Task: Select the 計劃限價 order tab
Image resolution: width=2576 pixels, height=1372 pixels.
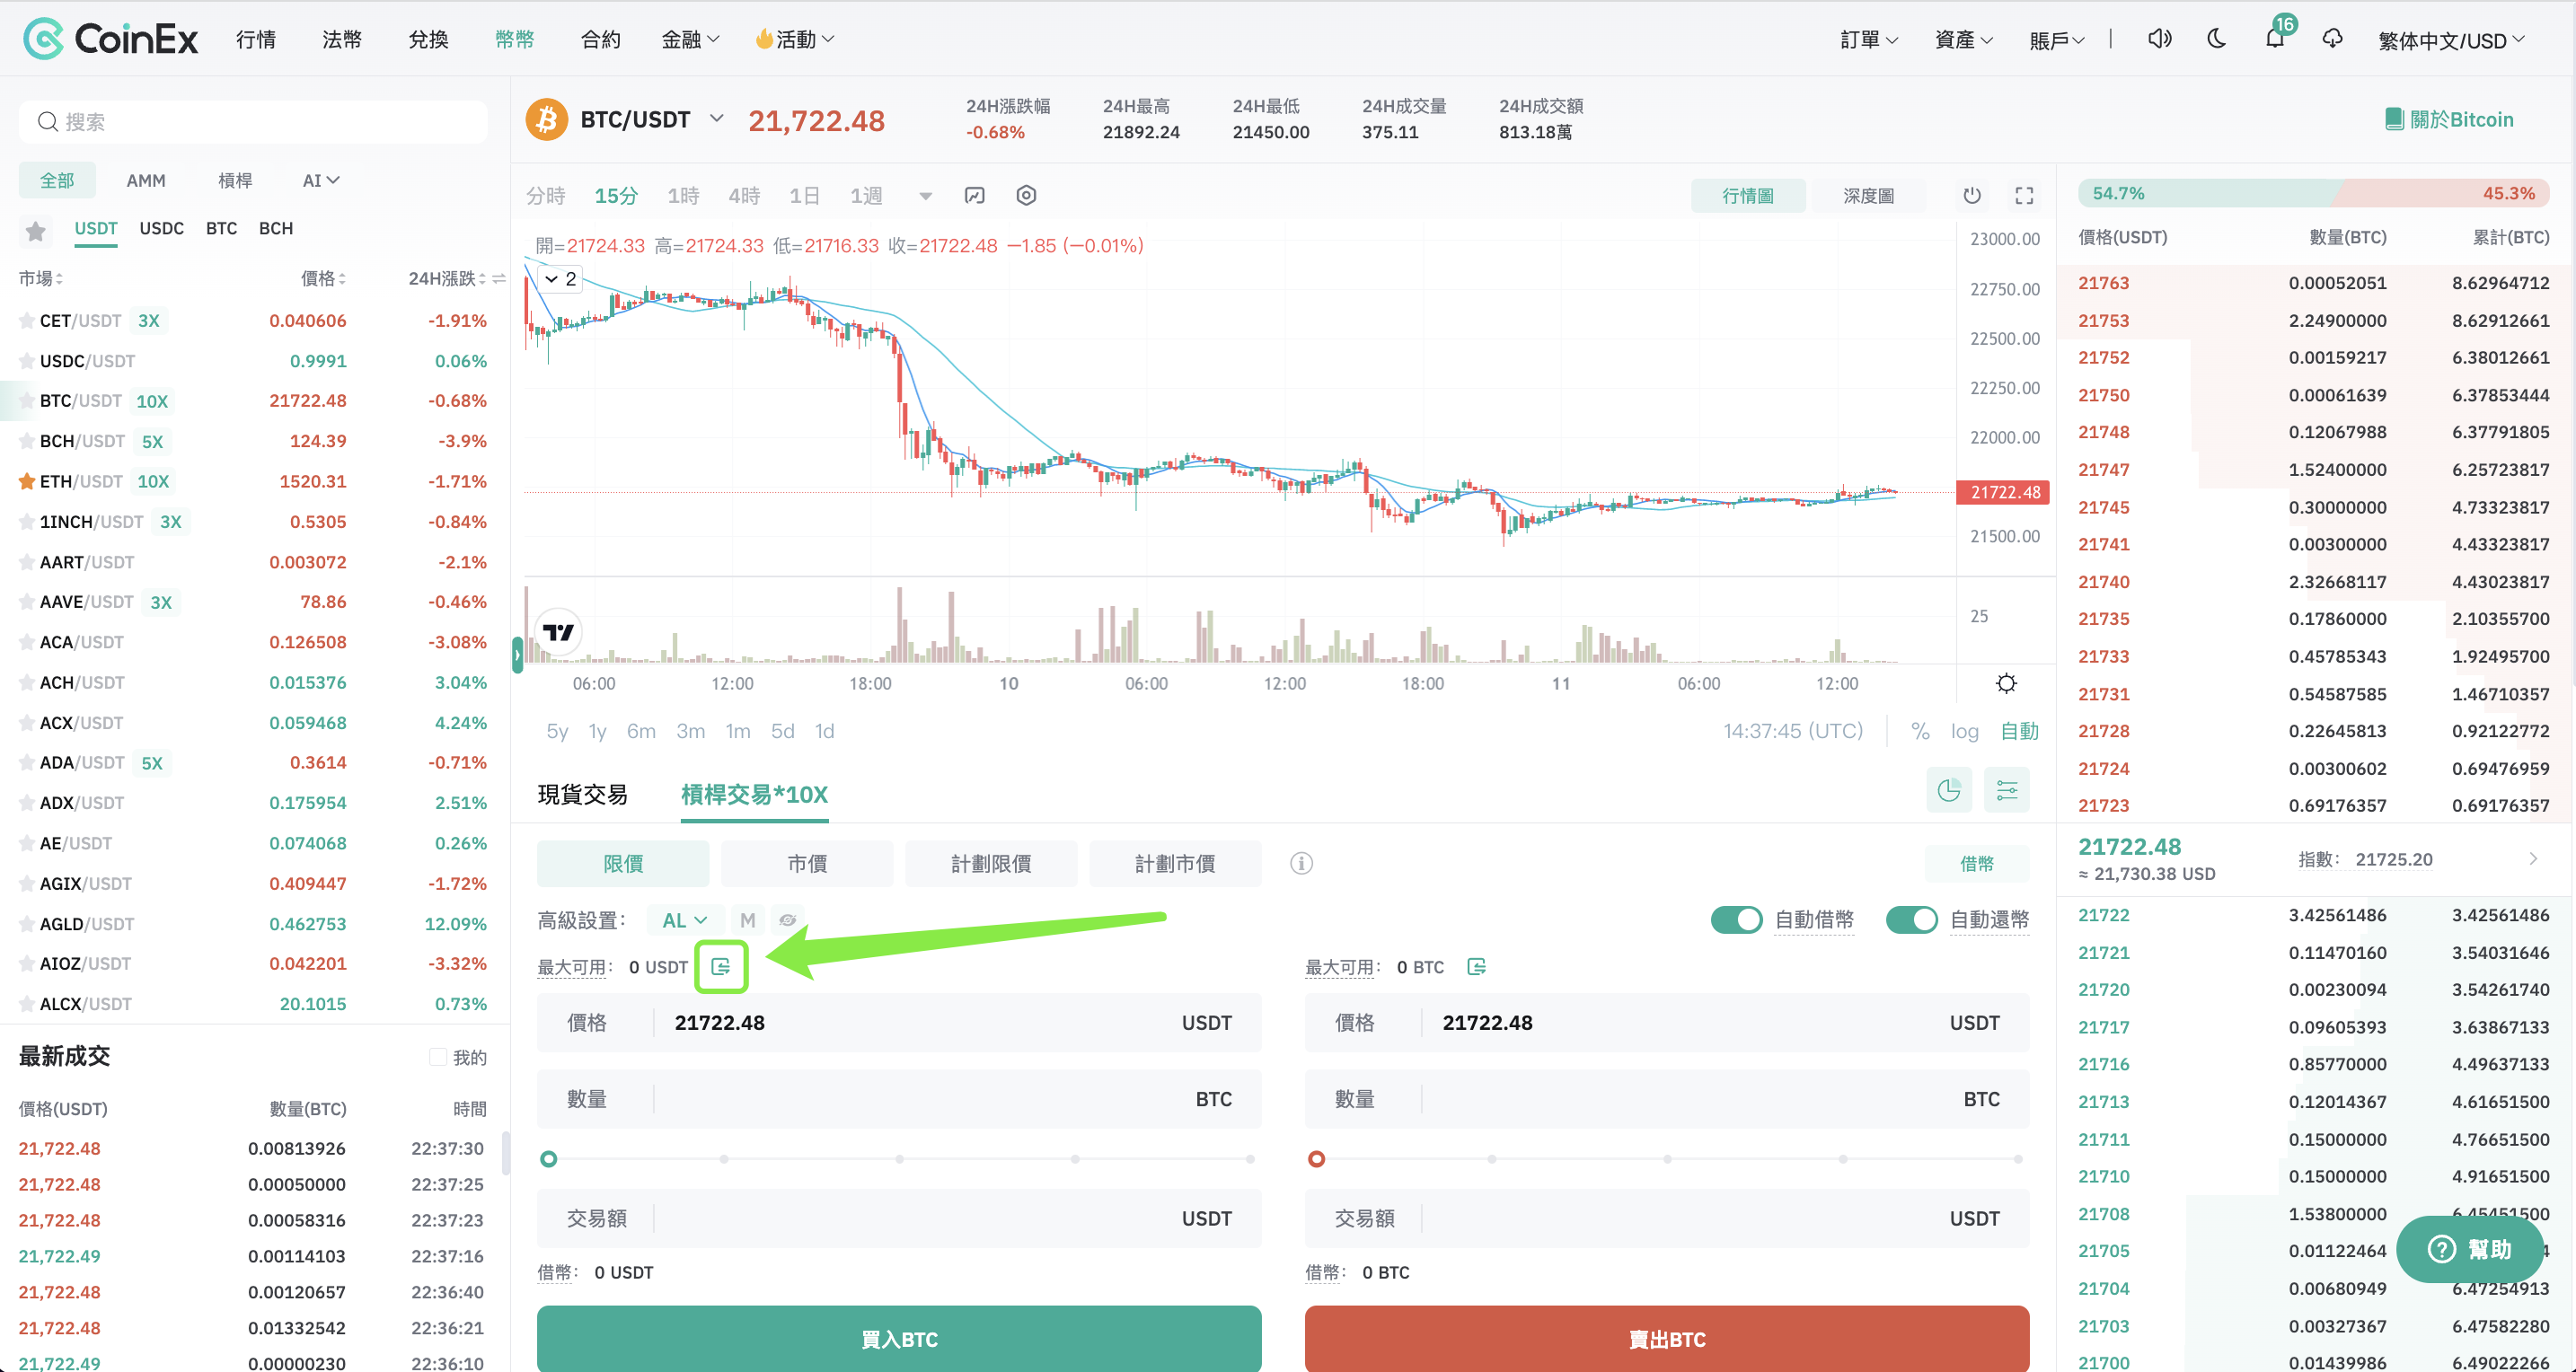Action: coord(990,863)
